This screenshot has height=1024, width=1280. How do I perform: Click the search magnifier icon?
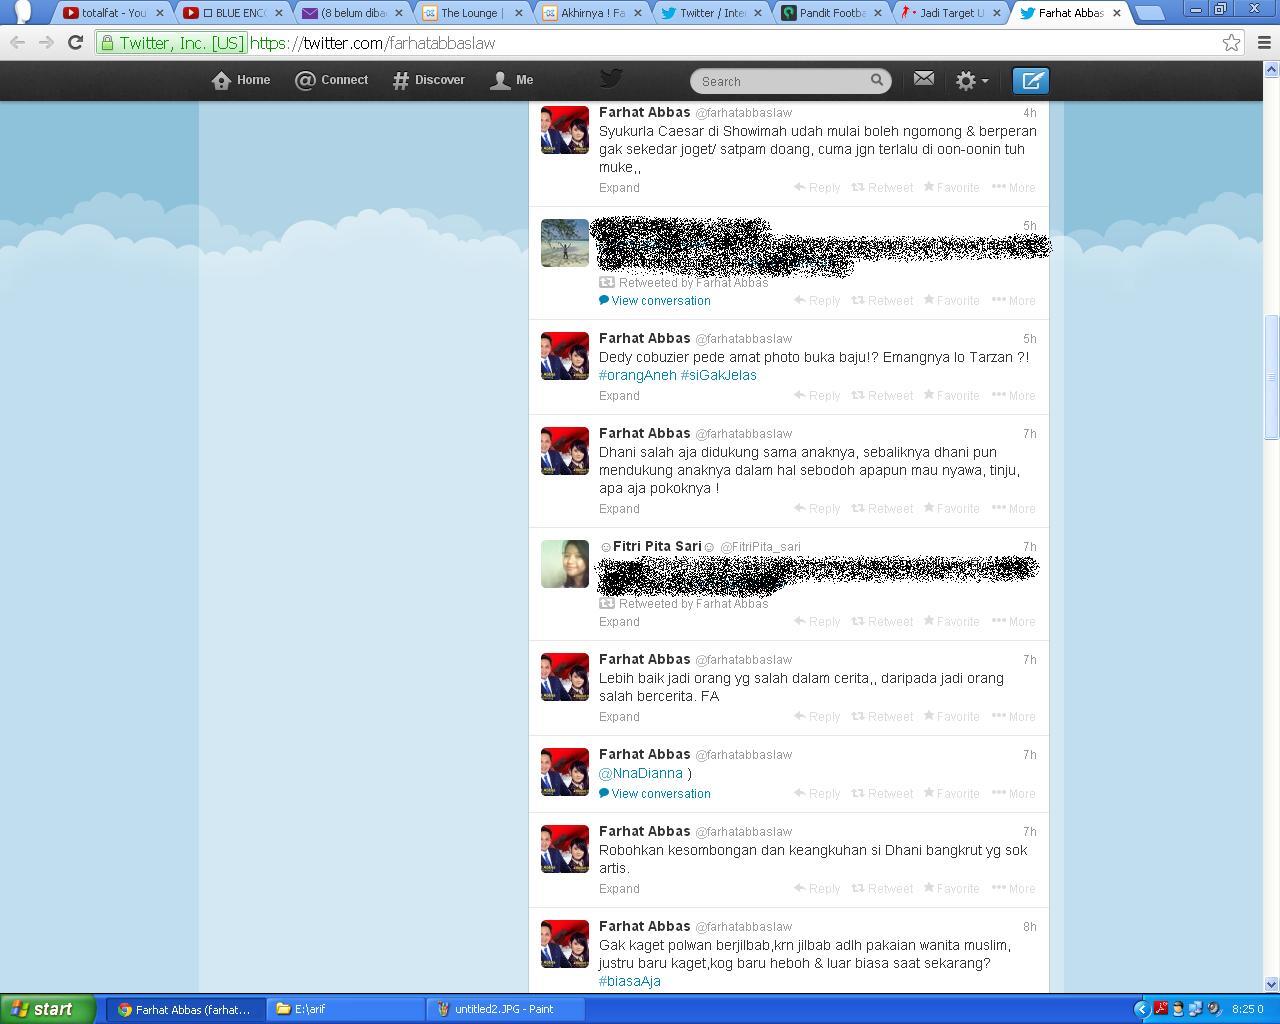[877, 80]
